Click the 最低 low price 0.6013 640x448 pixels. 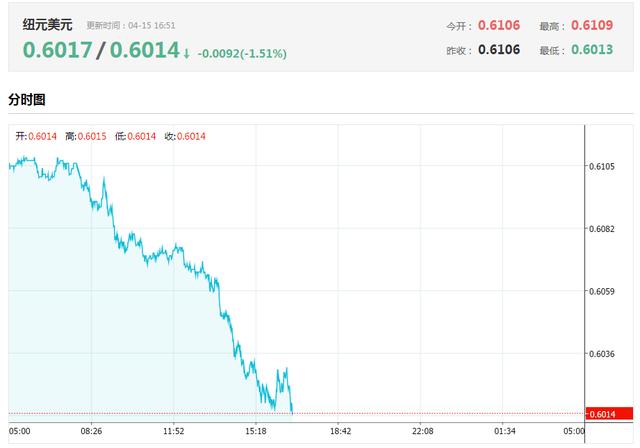click(591, 50)
